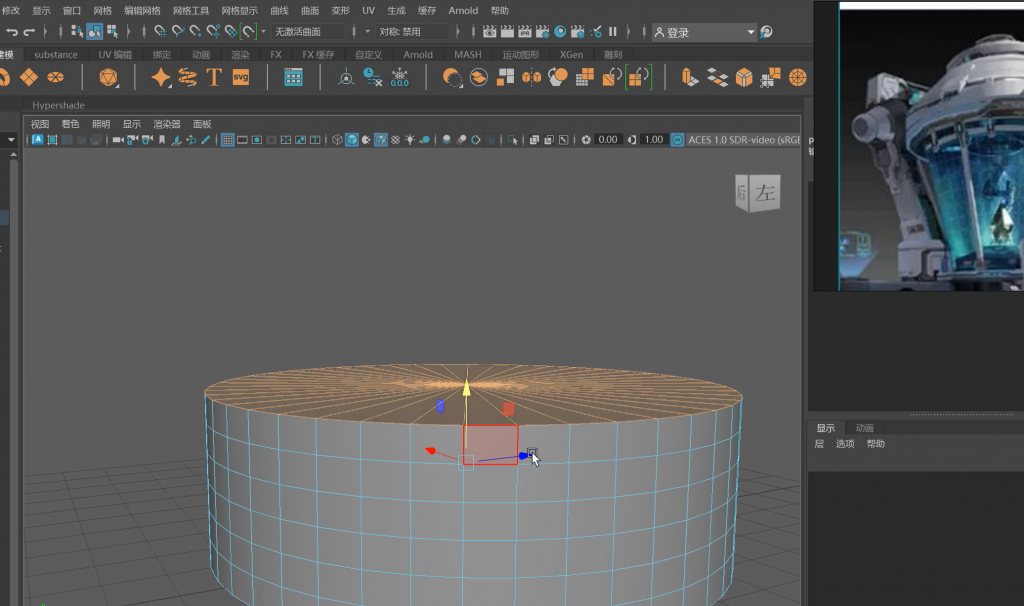
Task: Switch to the MASH shelf tab
Action: tap(468, 54)
